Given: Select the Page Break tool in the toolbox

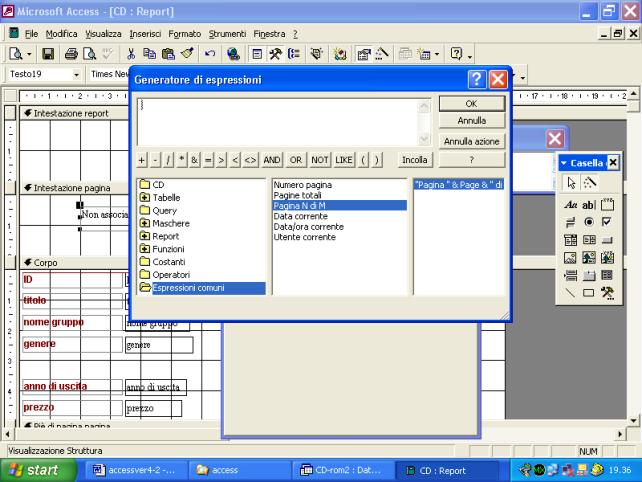Looking at the screenshot, I should pyautogui.click(x=570, y=275).
